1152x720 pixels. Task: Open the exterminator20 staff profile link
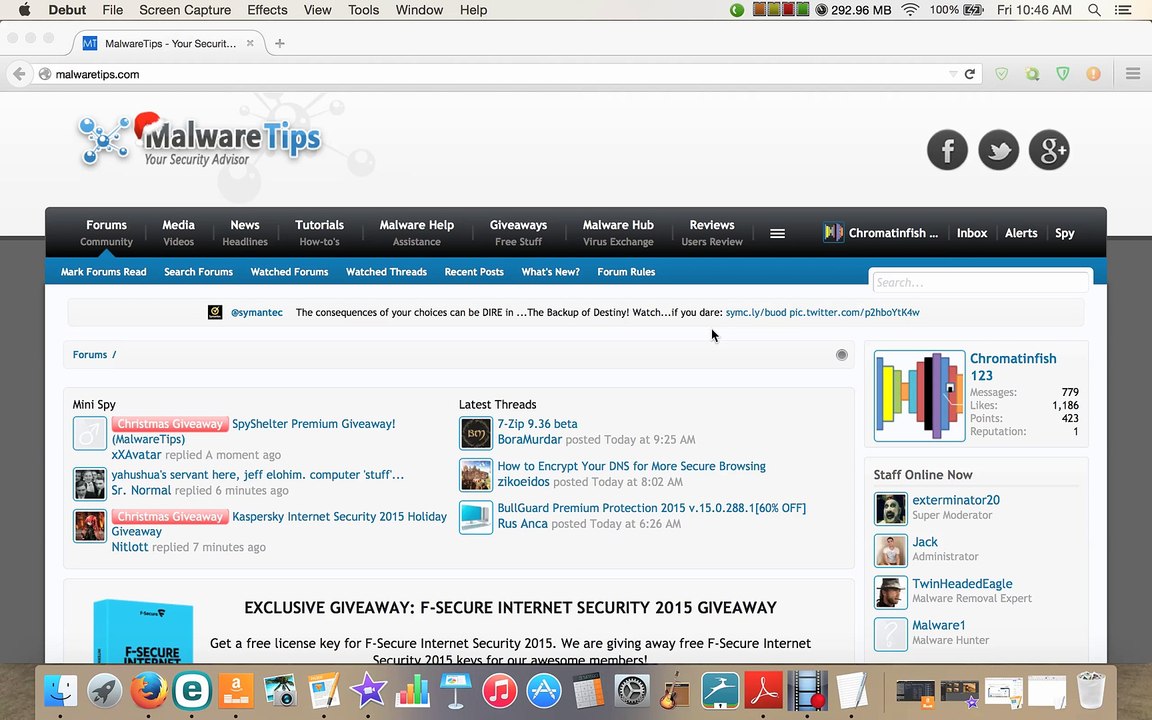tap(956, 500)
